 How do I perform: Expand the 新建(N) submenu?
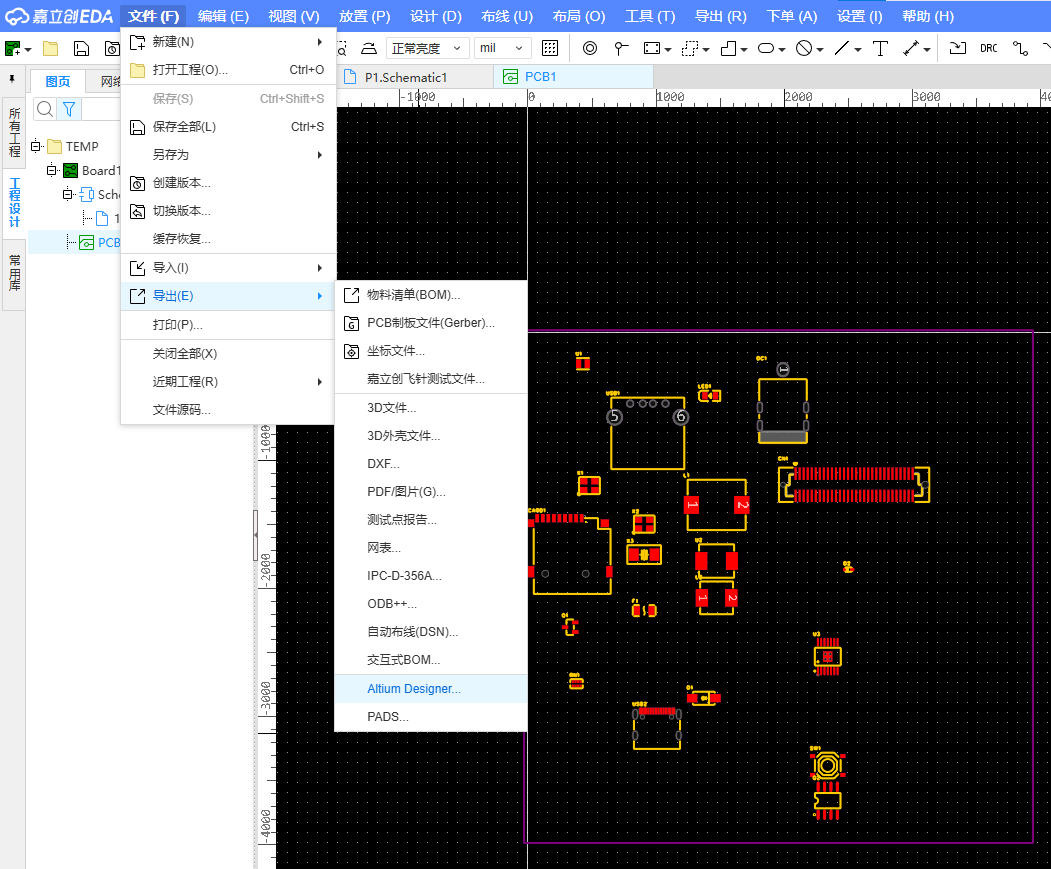tap(228, 42)
